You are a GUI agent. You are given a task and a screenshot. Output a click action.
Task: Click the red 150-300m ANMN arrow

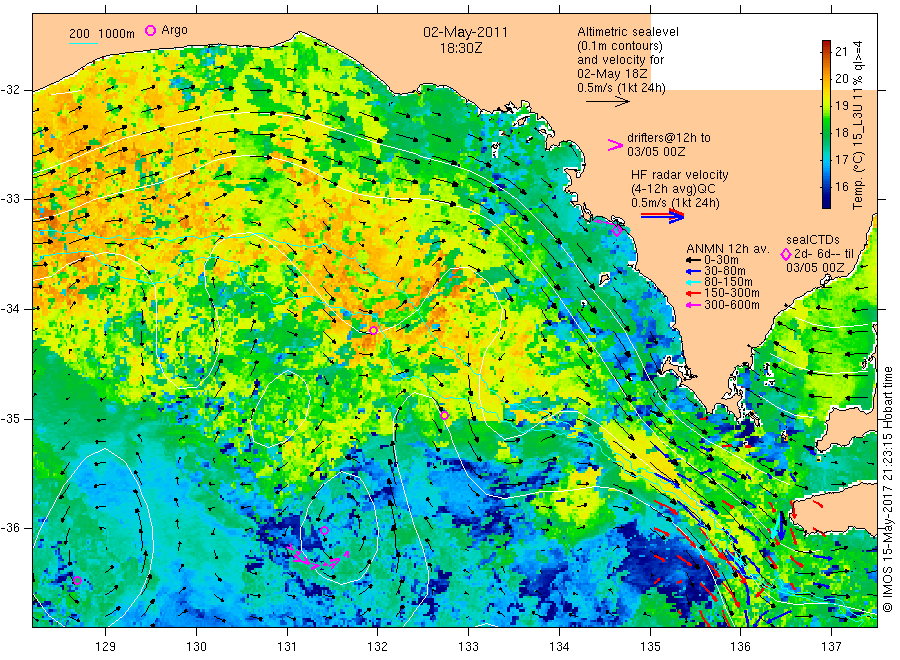693,293
